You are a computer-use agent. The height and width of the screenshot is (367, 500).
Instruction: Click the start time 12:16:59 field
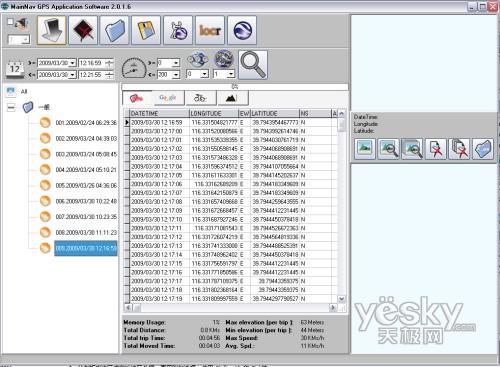click(x=92, y=63)
